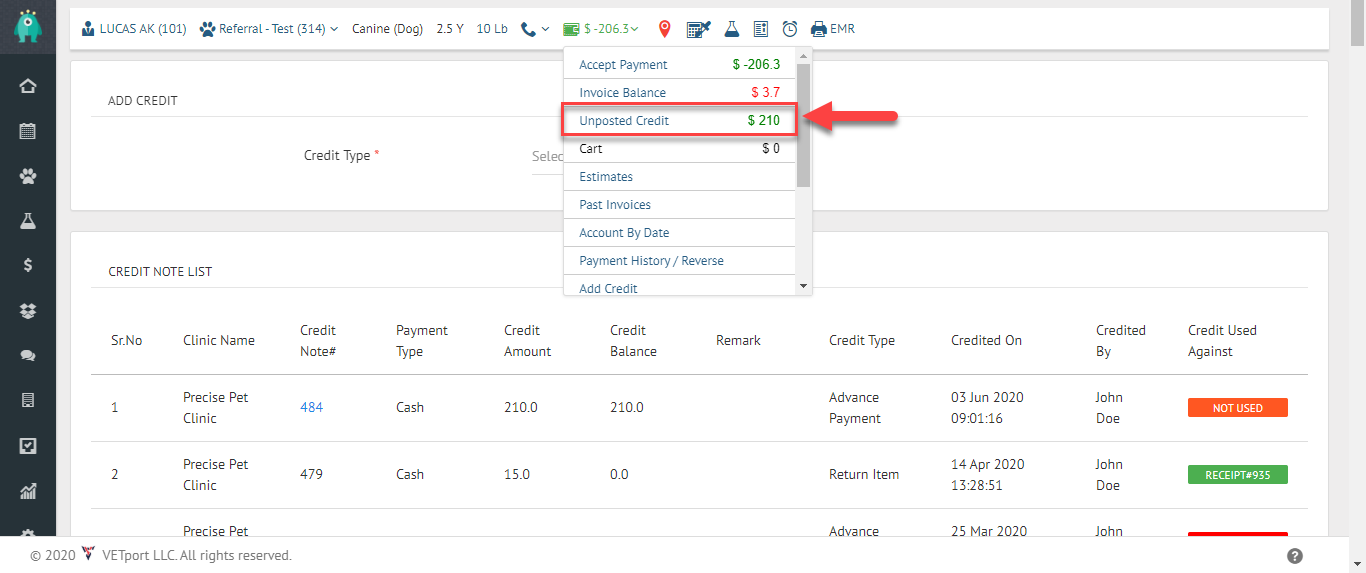Click the balance menu scrollbar down arrow

pos(803,286)
